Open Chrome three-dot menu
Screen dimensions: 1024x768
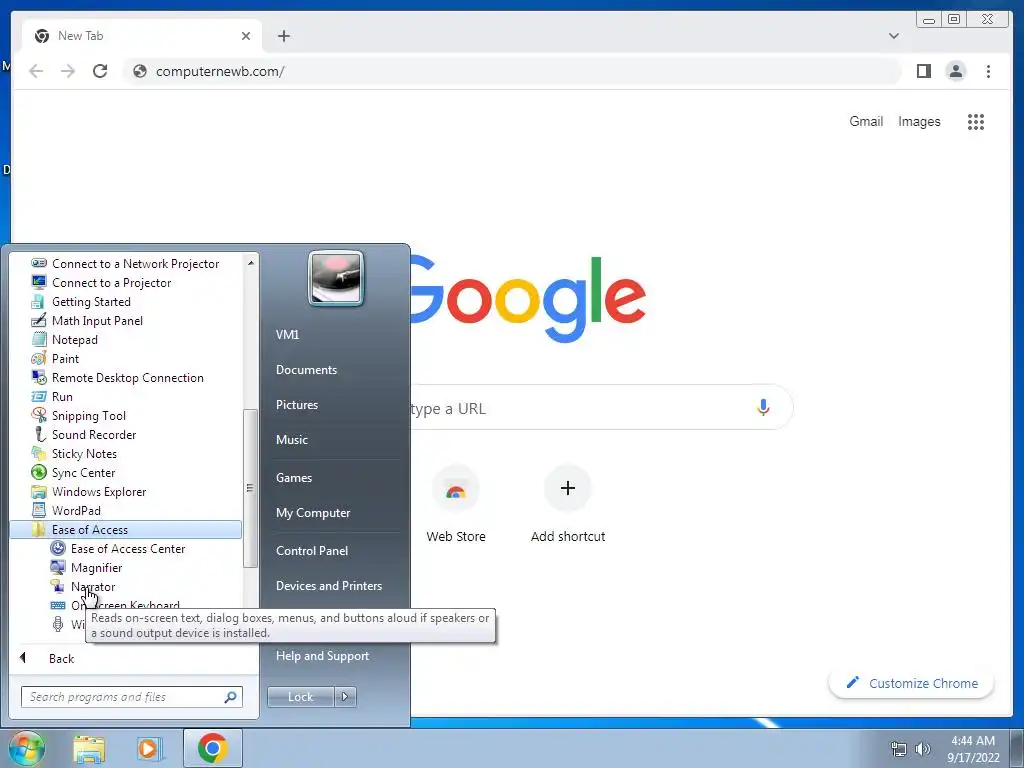(988, 71)
